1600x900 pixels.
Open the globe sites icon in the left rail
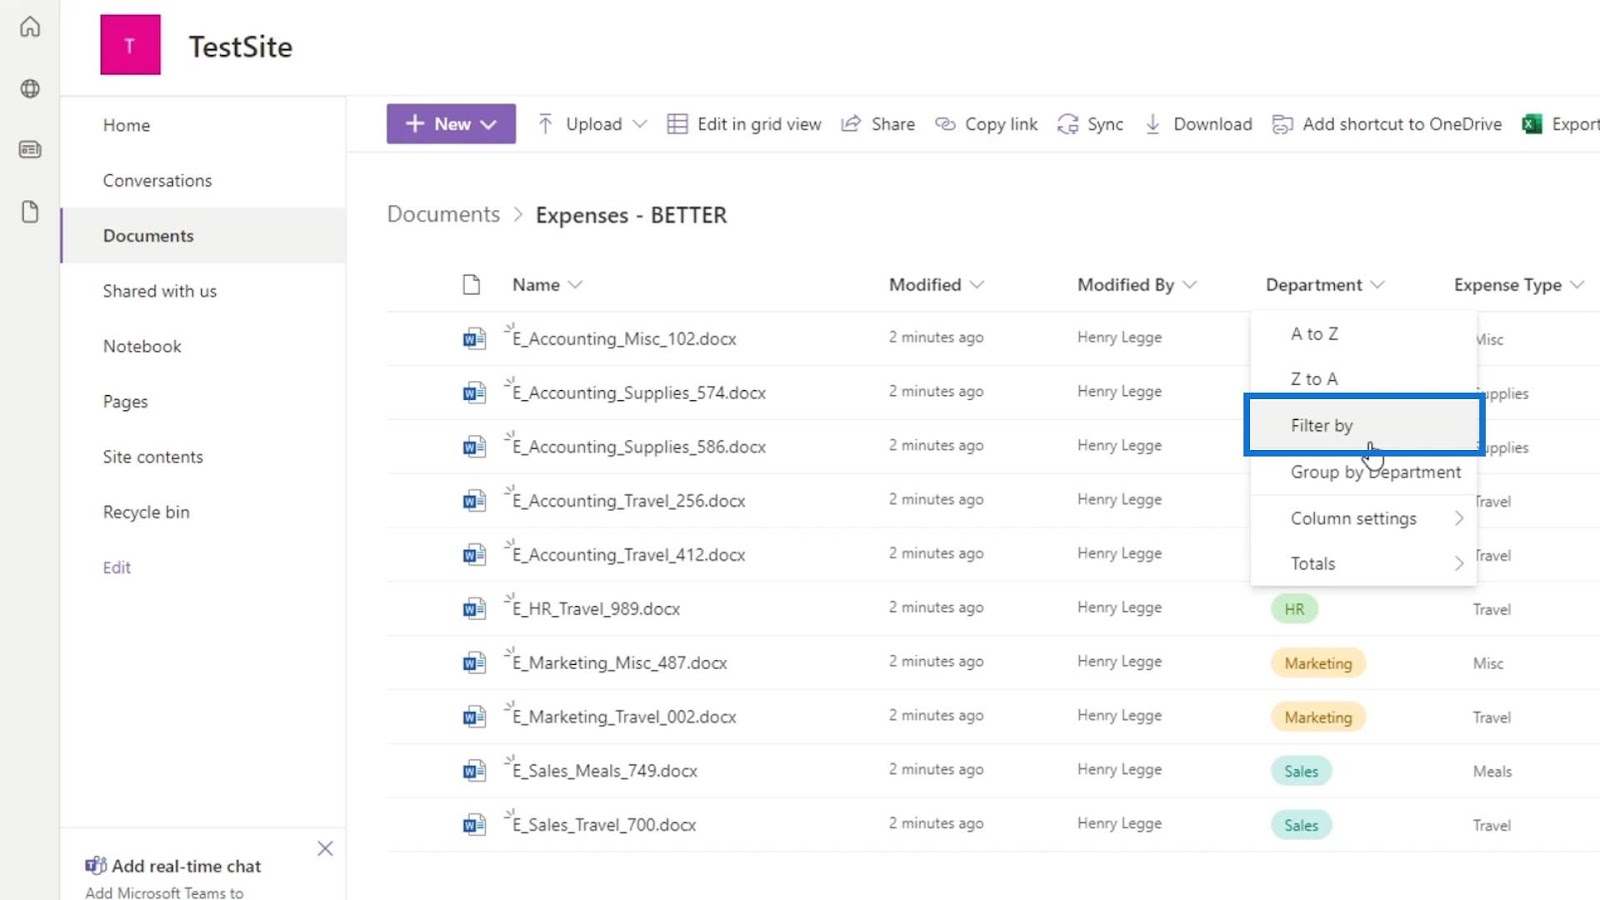tap(30, 89)
